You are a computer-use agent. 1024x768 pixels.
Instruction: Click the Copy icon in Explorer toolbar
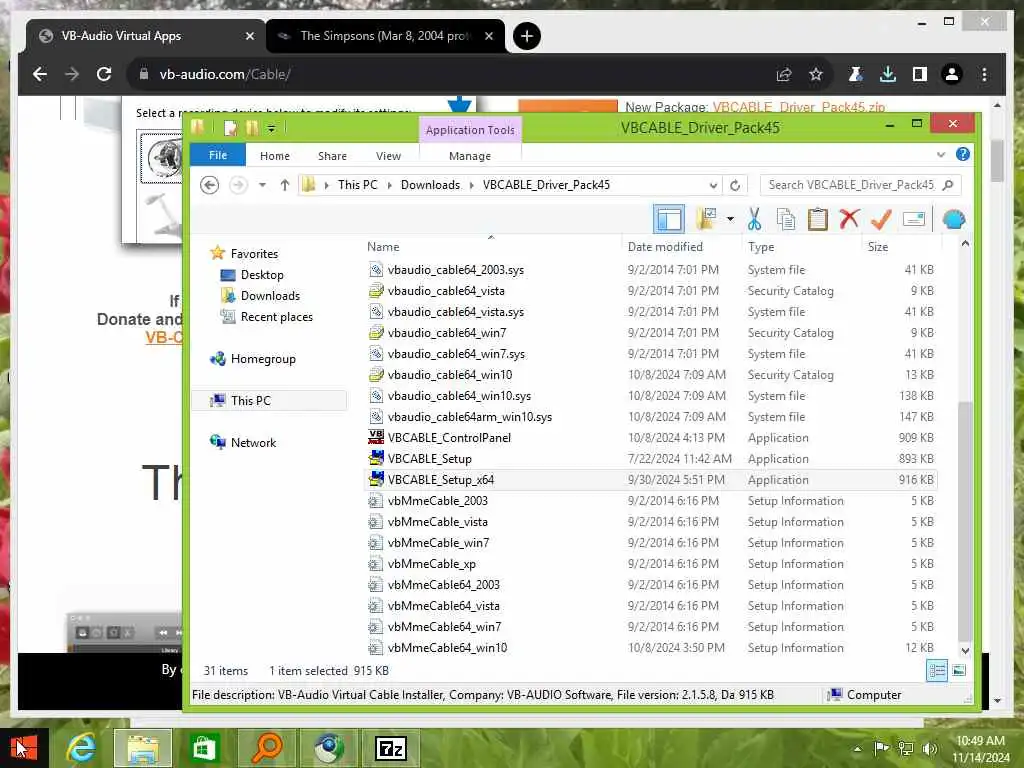(786, 219)
